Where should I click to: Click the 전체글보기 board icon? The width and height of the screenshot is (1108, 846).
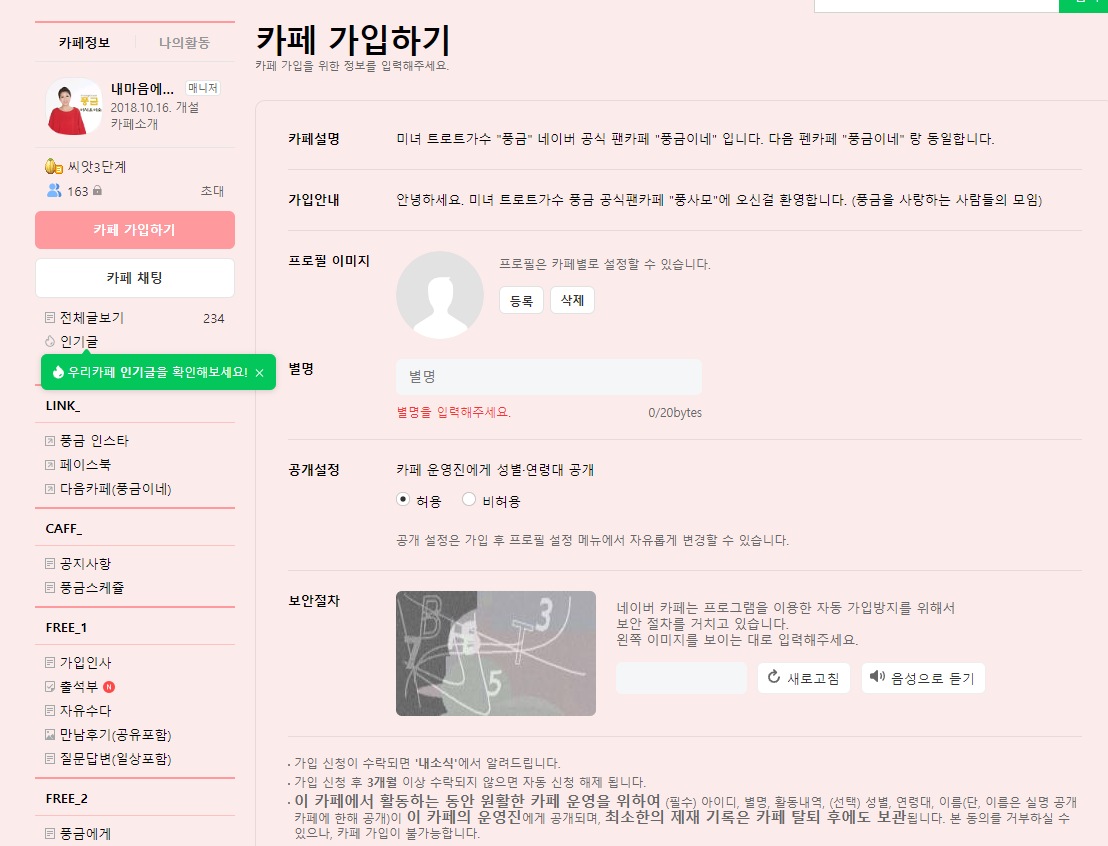pos(49,318)
